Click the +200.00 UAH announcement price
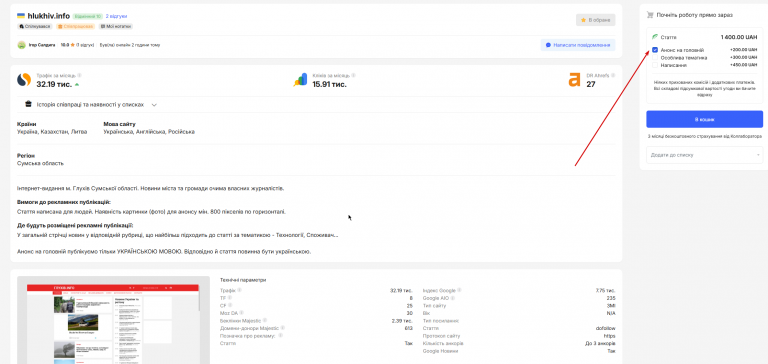The width and height of the screenshot is (768, 364). click(743, 50)
